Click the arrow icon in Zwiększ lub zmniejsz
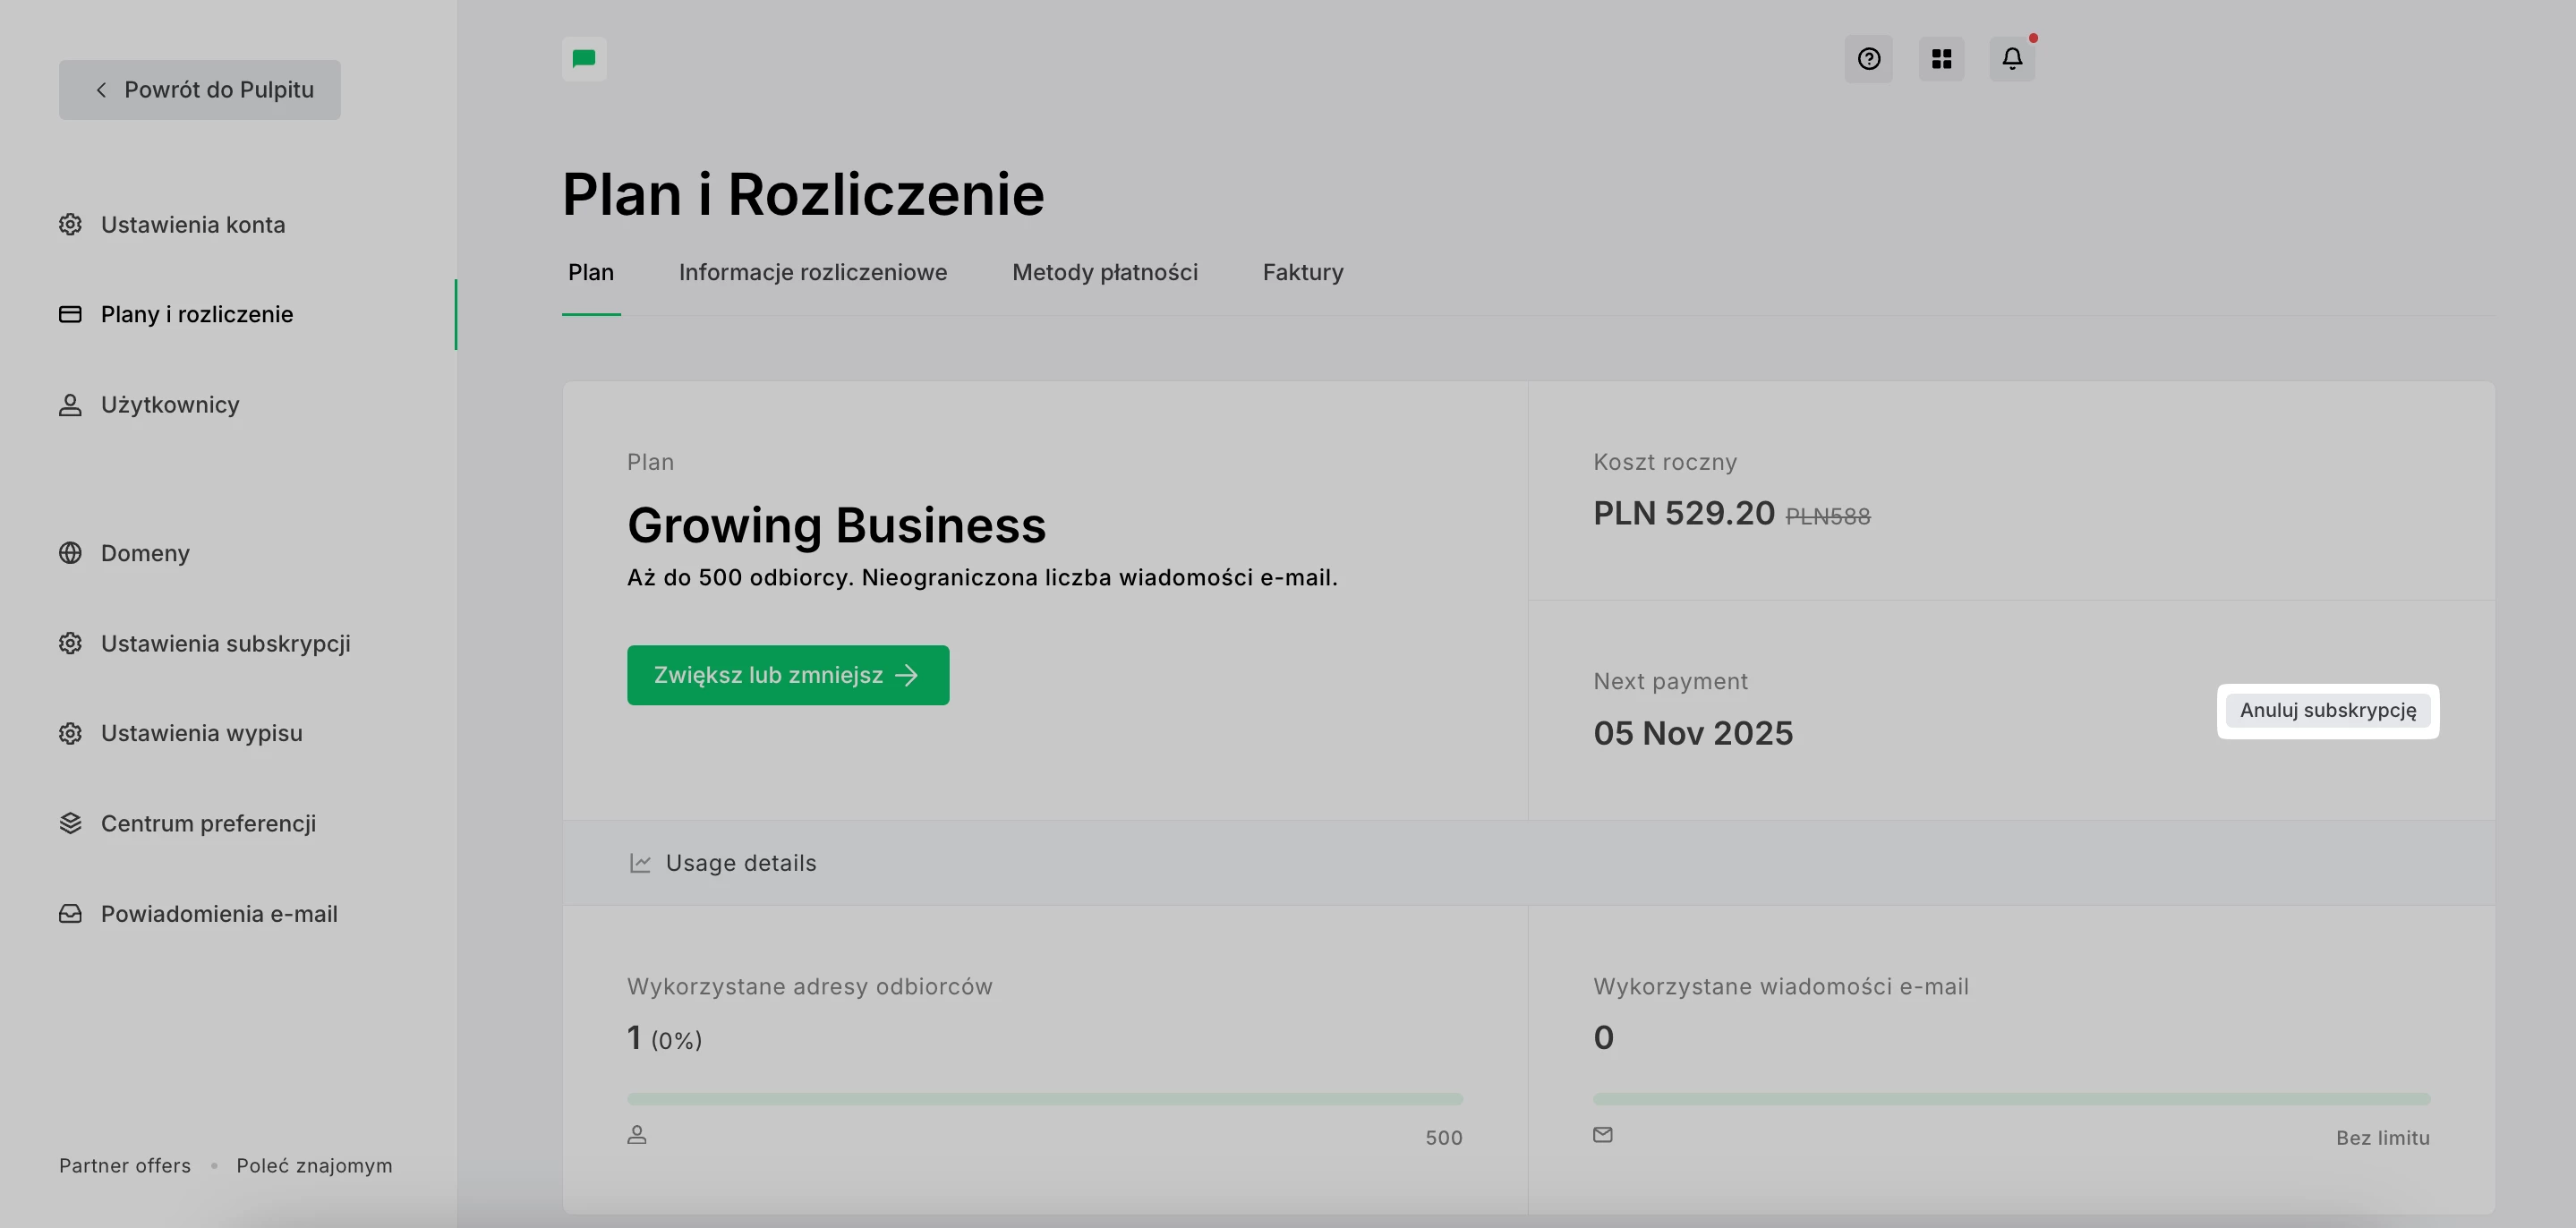This screenshot has height=1228, width=2576. tap(907, 676)
